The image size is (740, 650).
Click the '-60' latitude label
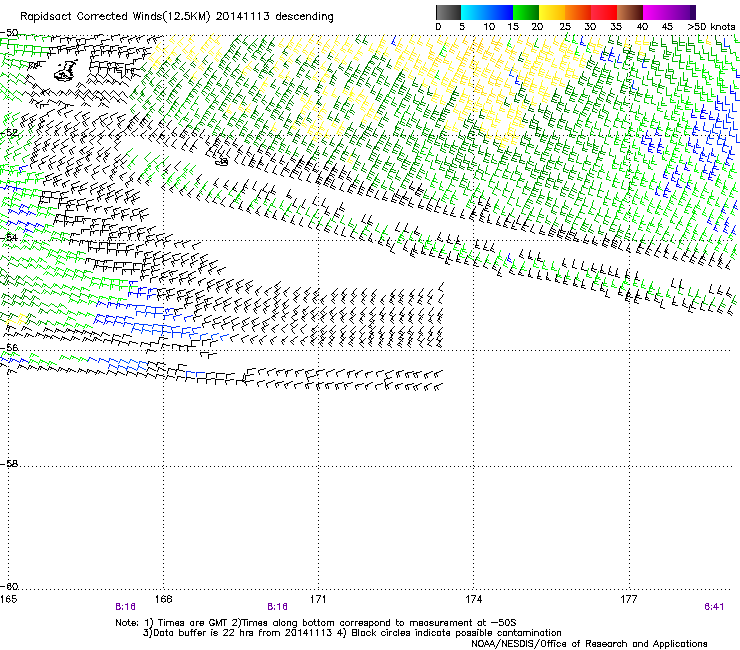(x=9, y=587)
